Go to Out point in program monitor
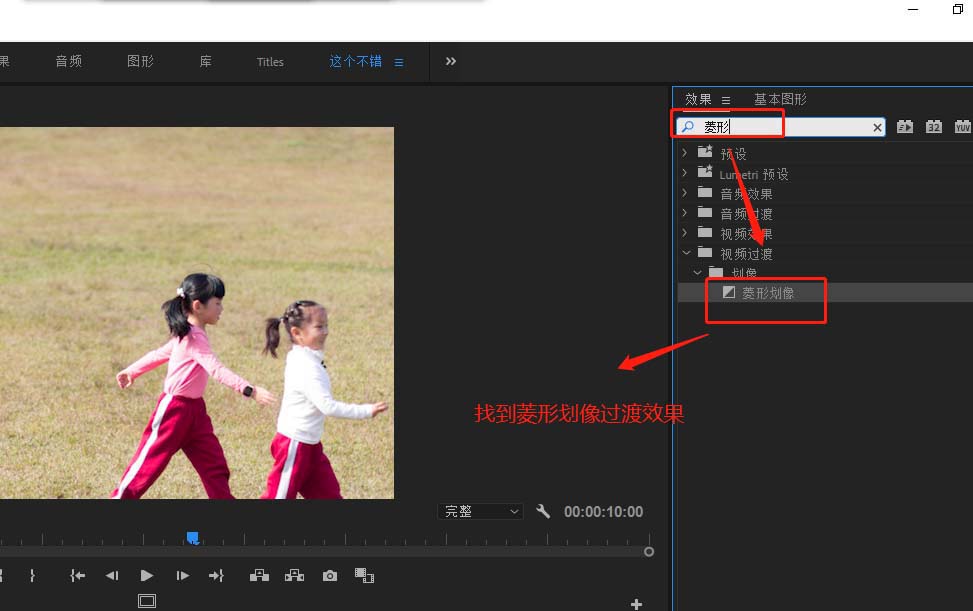Image resolution: width=973 pixels, height=611 pixels. pyautogui.click(x=216, y=576)
